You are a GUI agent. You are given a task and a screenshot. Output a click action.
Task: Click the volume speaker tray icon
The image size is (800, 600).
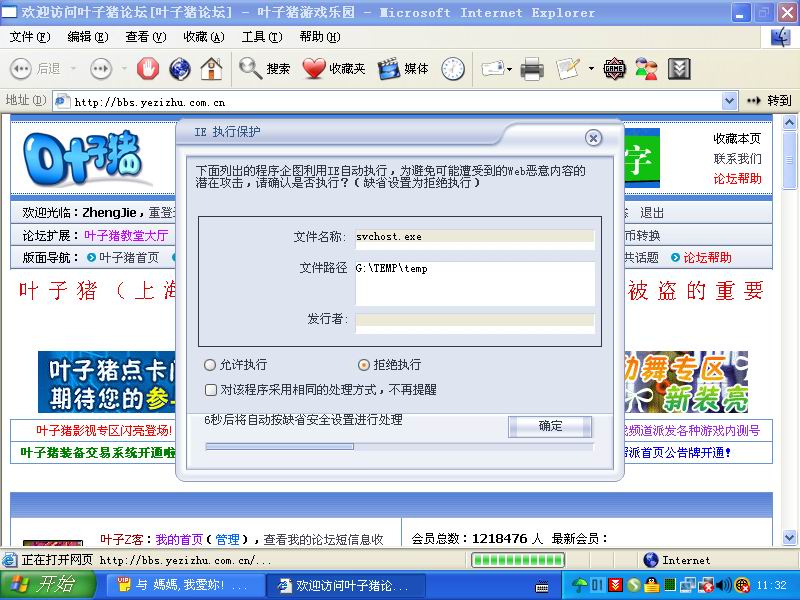click(x=723, y=585)
